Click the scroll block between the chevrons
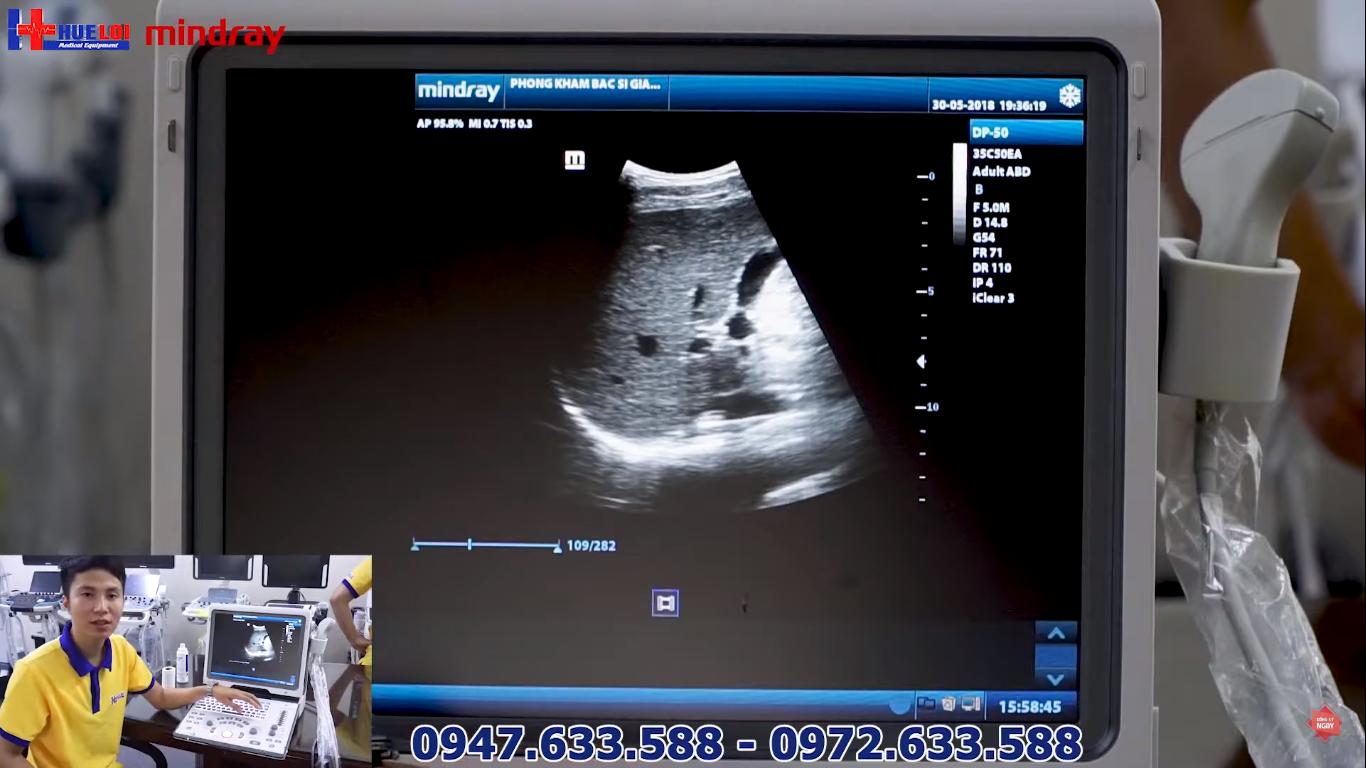 click(x=1056, y=656)
